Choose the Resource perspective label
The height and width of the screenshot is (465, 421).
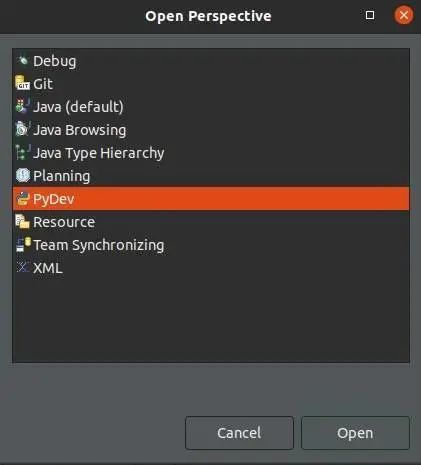[64, 222]
